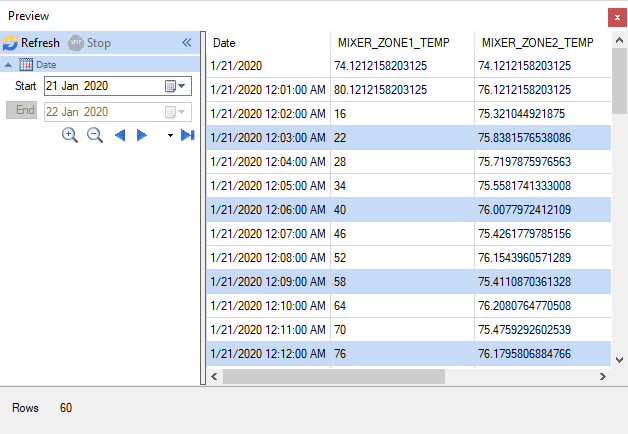Click the 75.5581741333008 cell

point(543,186)
